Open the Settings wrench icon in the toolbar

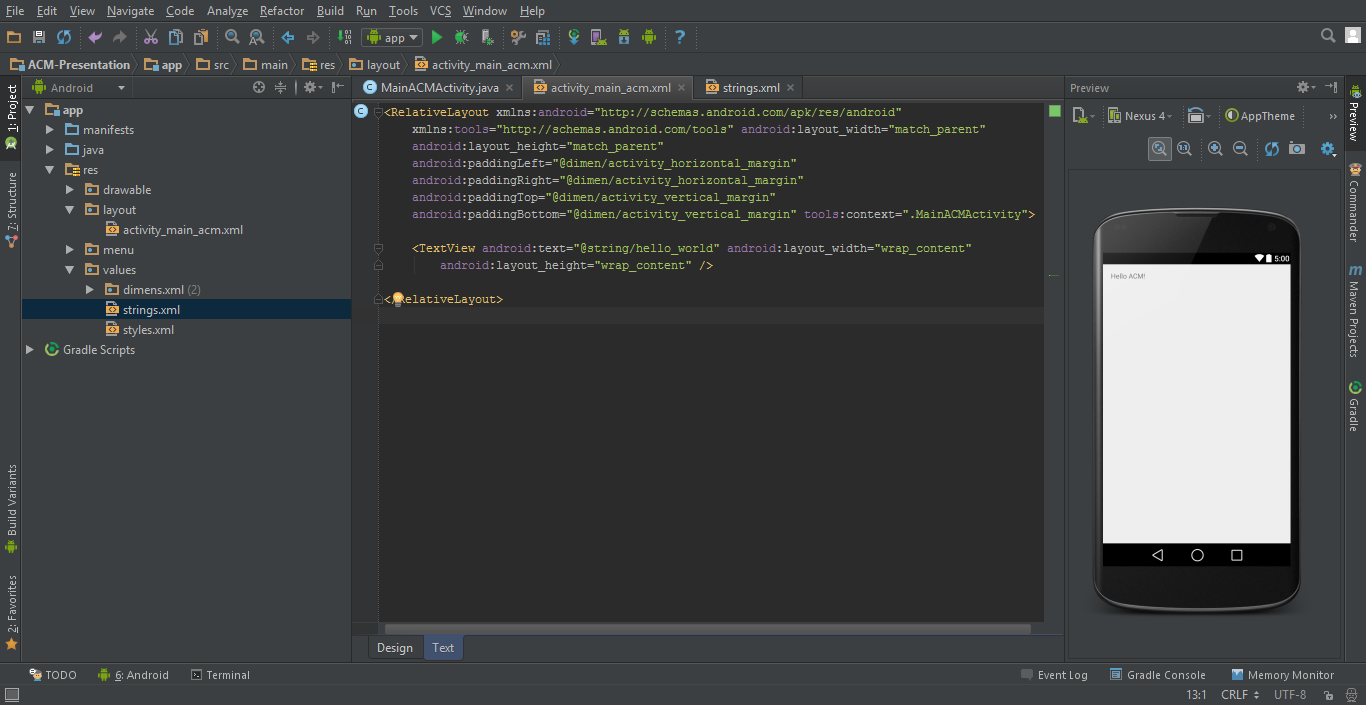click(x=519, y=37)
